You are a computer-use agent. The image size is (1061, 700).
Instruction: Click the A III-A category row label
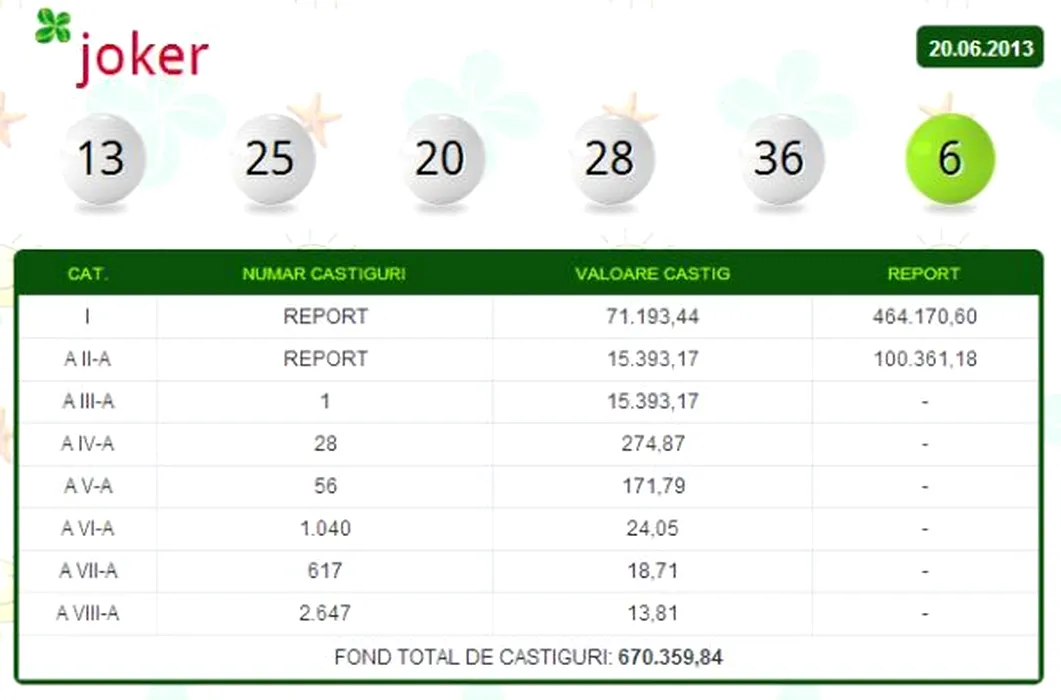88,402
